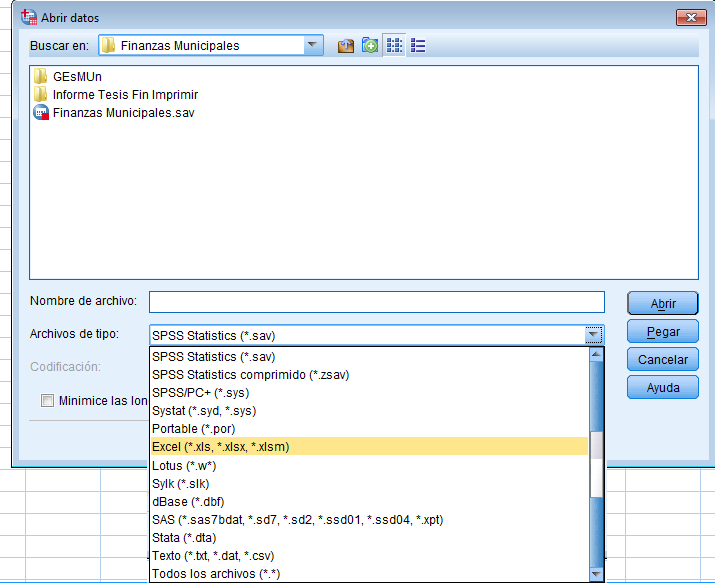
Task: Choose dBase (*.dbf) option
Action: (370, 502)
